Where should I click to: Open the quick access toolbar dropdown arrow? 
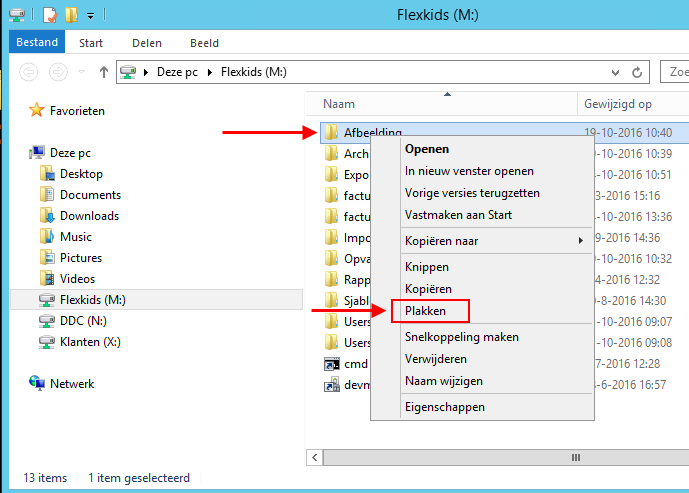(x=90, y=16)
